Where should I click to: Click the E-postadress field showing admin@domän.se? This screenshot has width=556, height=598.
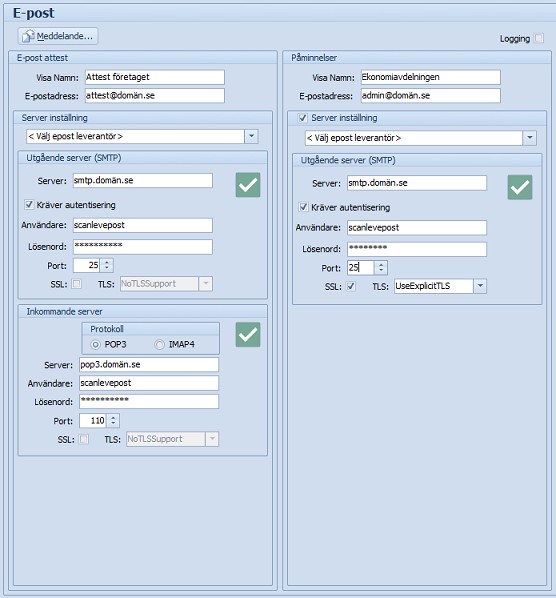(x=431, y=95)
